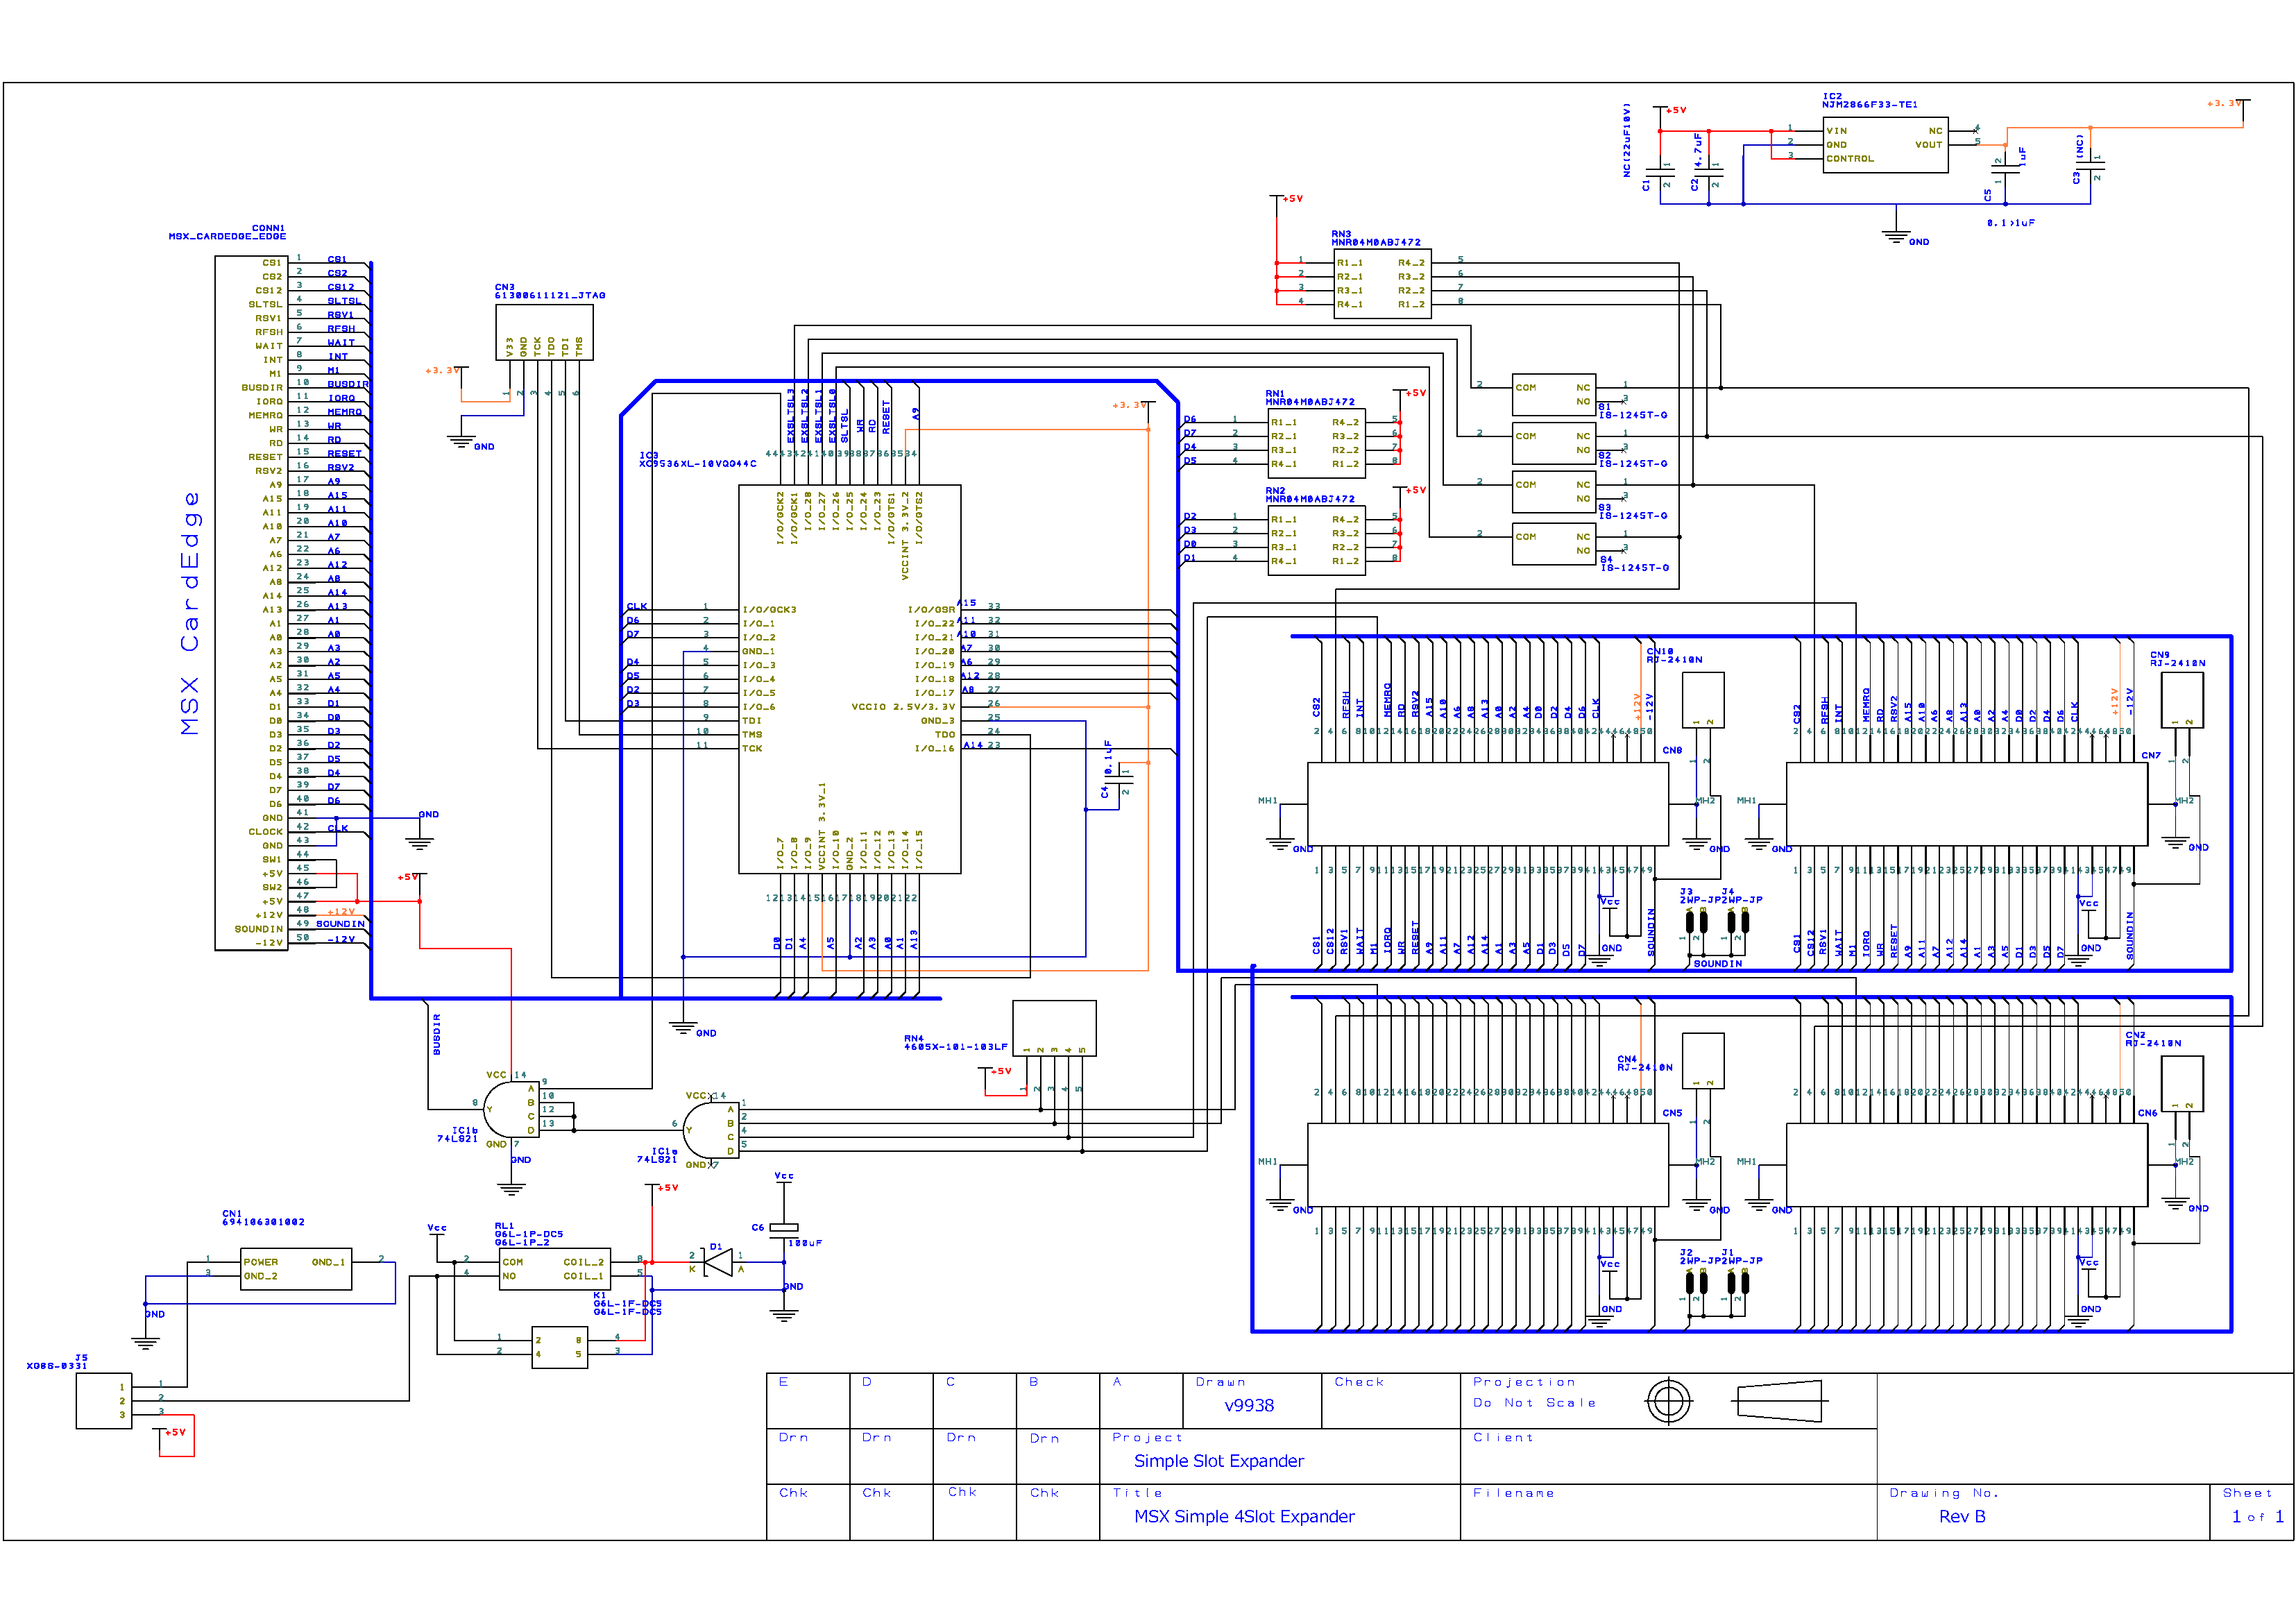Click the J3 jumper symbol
This screenshot has height=1623, width=2296.
pyautogui.click(x=1696, y=921)
